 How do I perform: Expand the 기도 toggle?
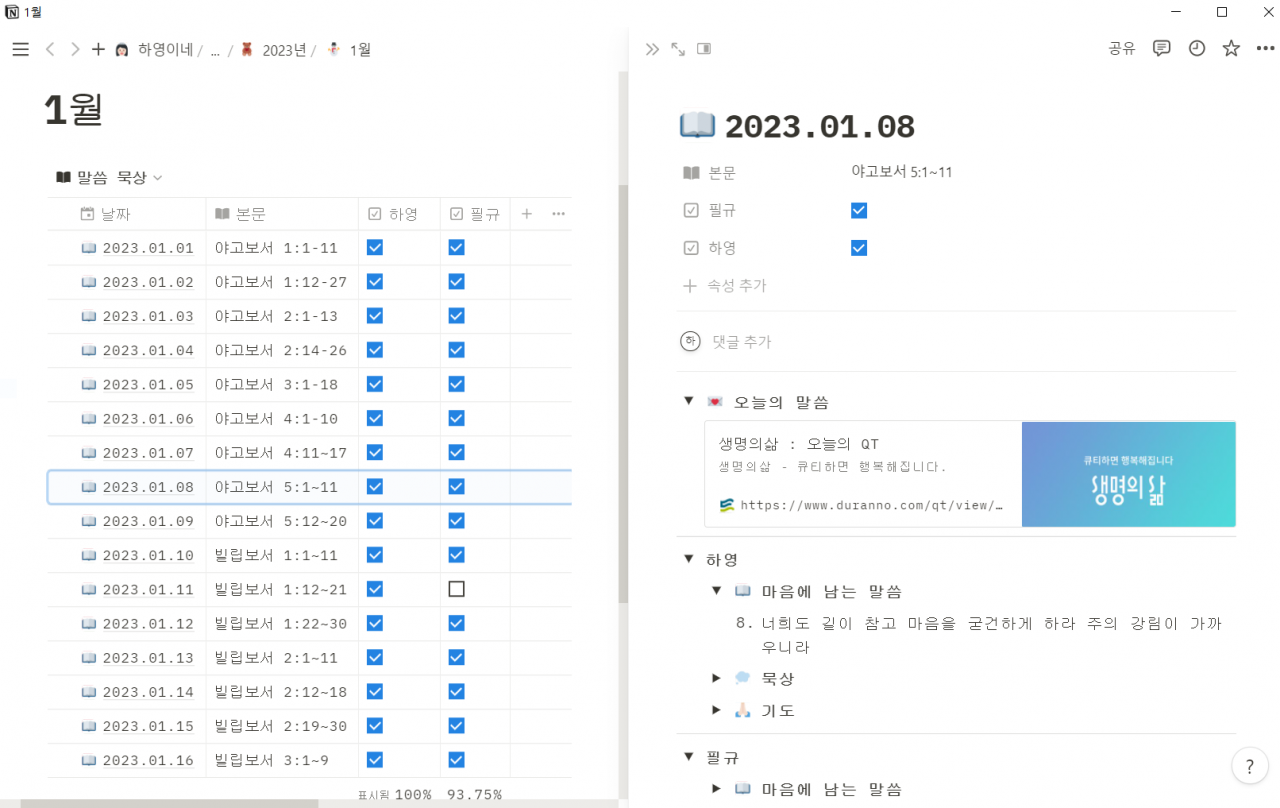point(716,710)
